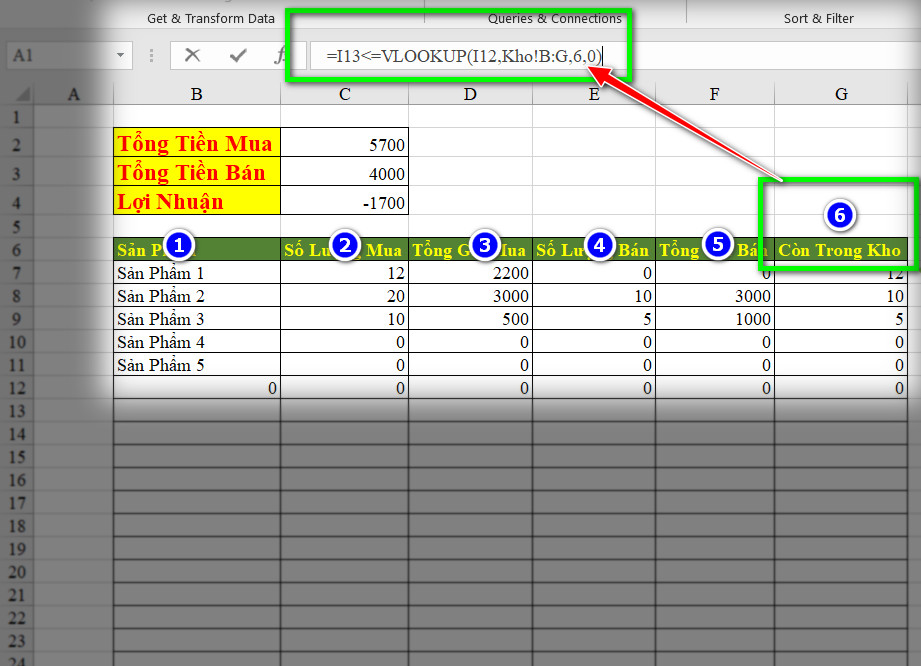Select the row 22 header
This screenshot has height=666, width=921.
pos(16,618)
